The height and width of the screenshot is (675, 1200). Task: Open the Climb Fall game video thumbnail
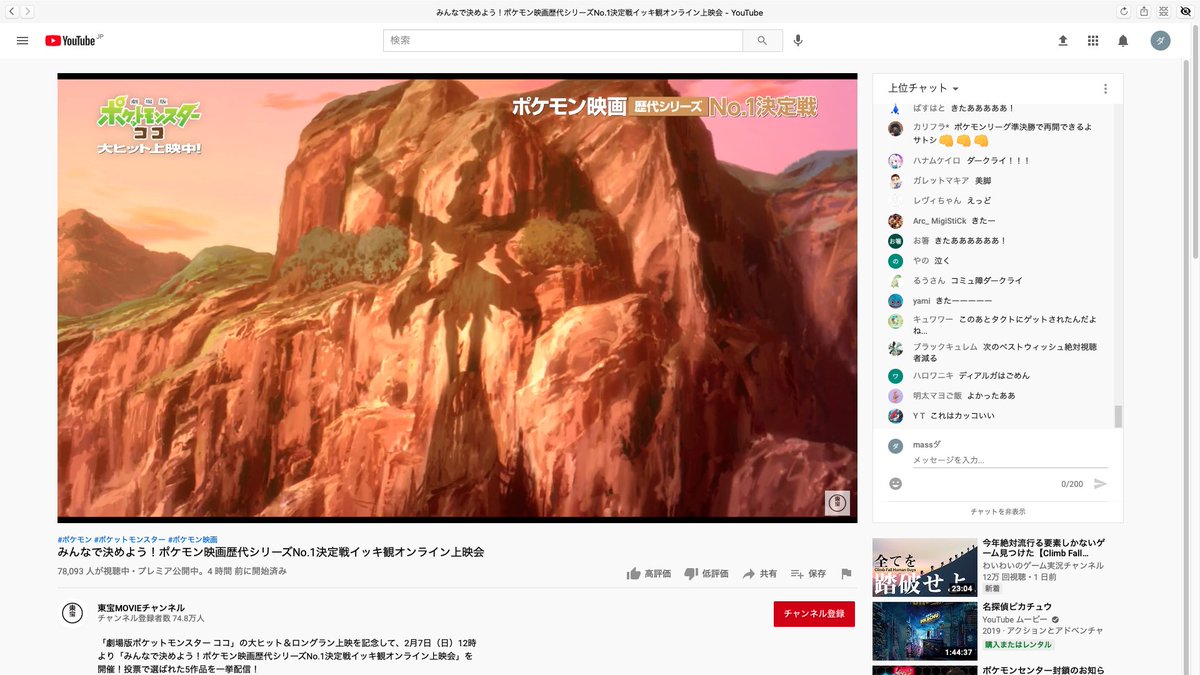pos(924,568)
